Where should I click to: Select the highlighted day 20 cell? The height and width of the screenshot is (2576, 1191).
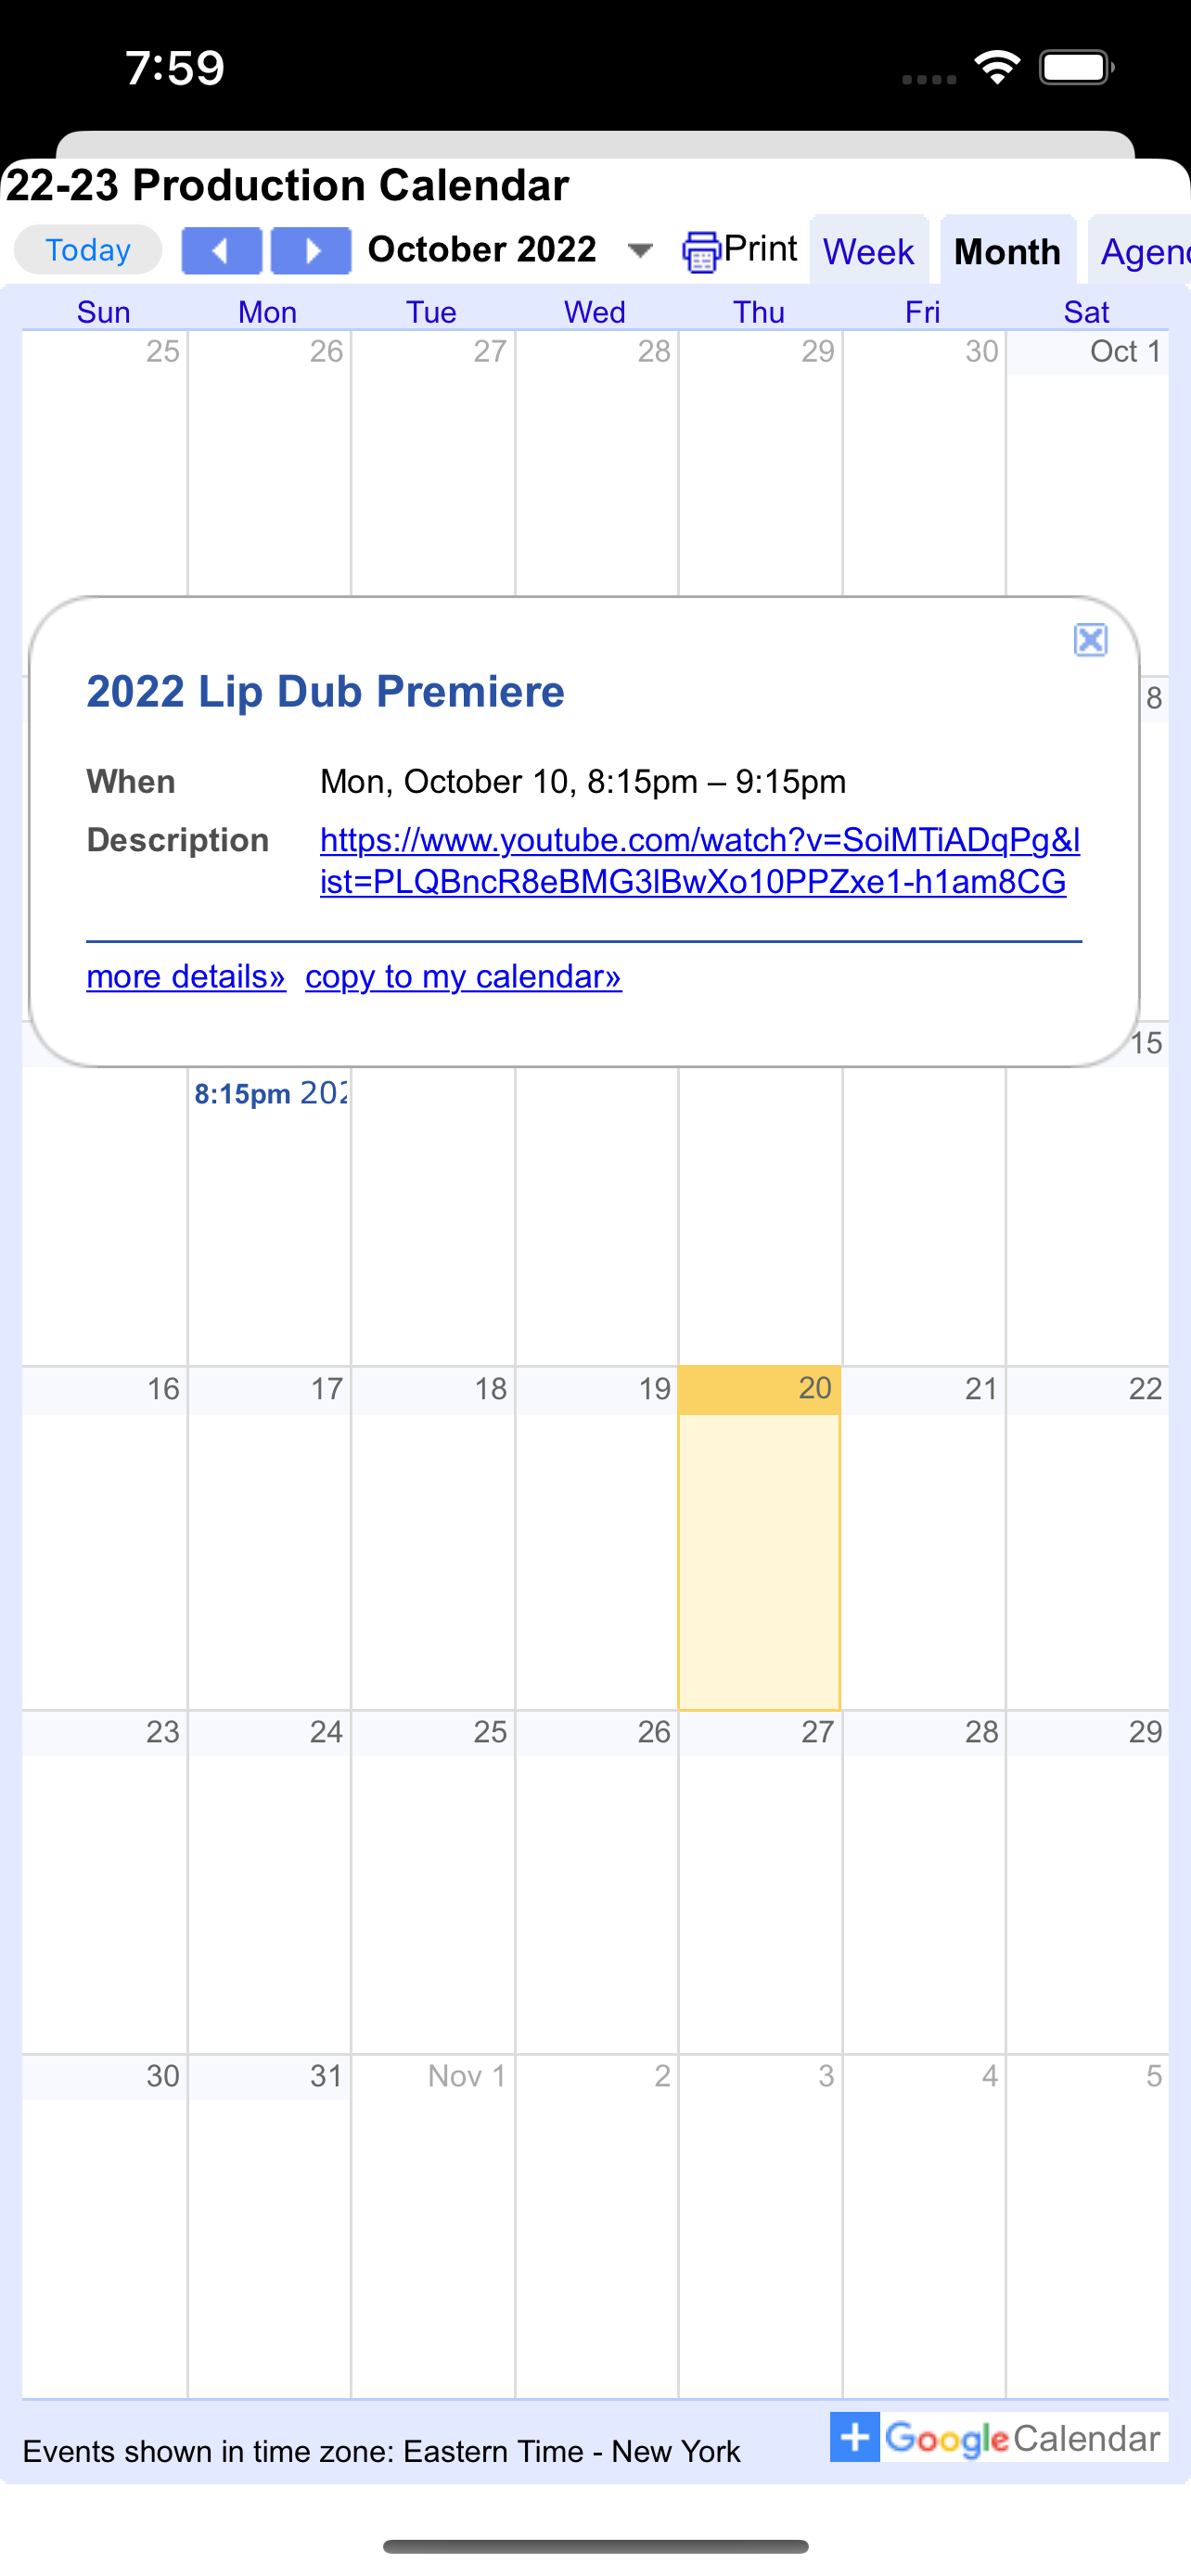(x=759, y=1540)
